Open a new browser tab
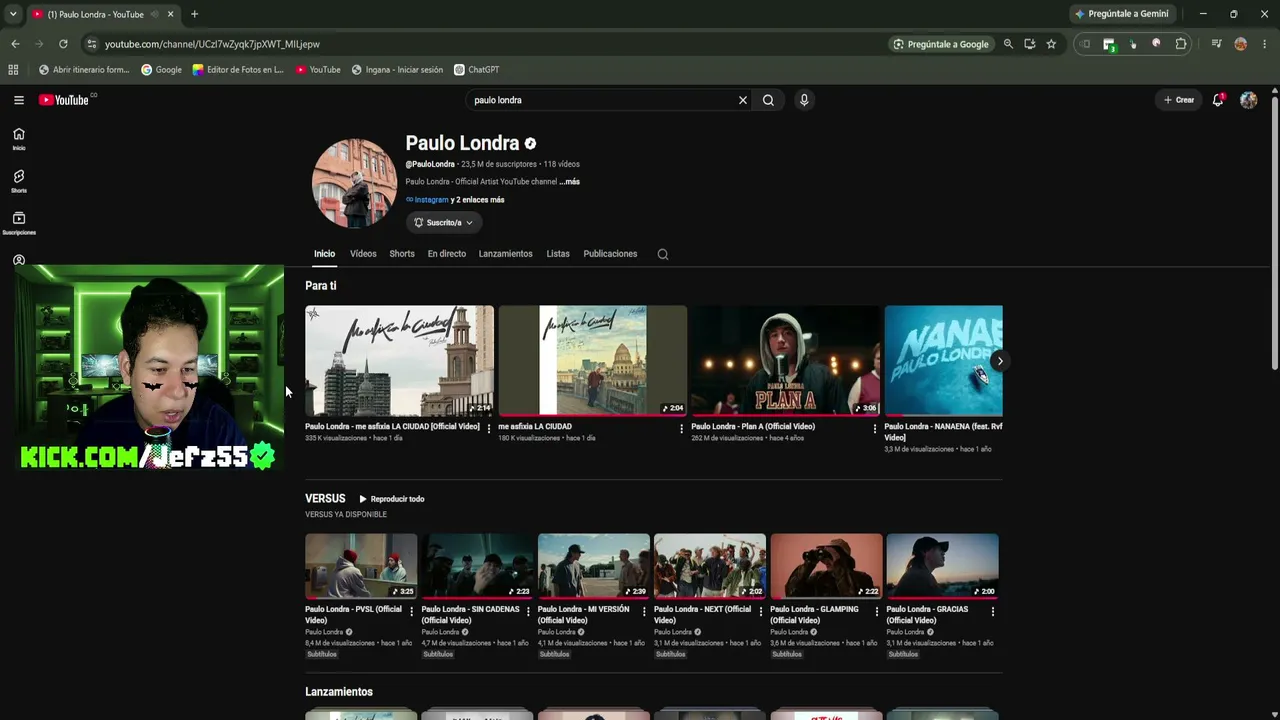This screenshot has width=1280, height=720. tap(194, 14)
